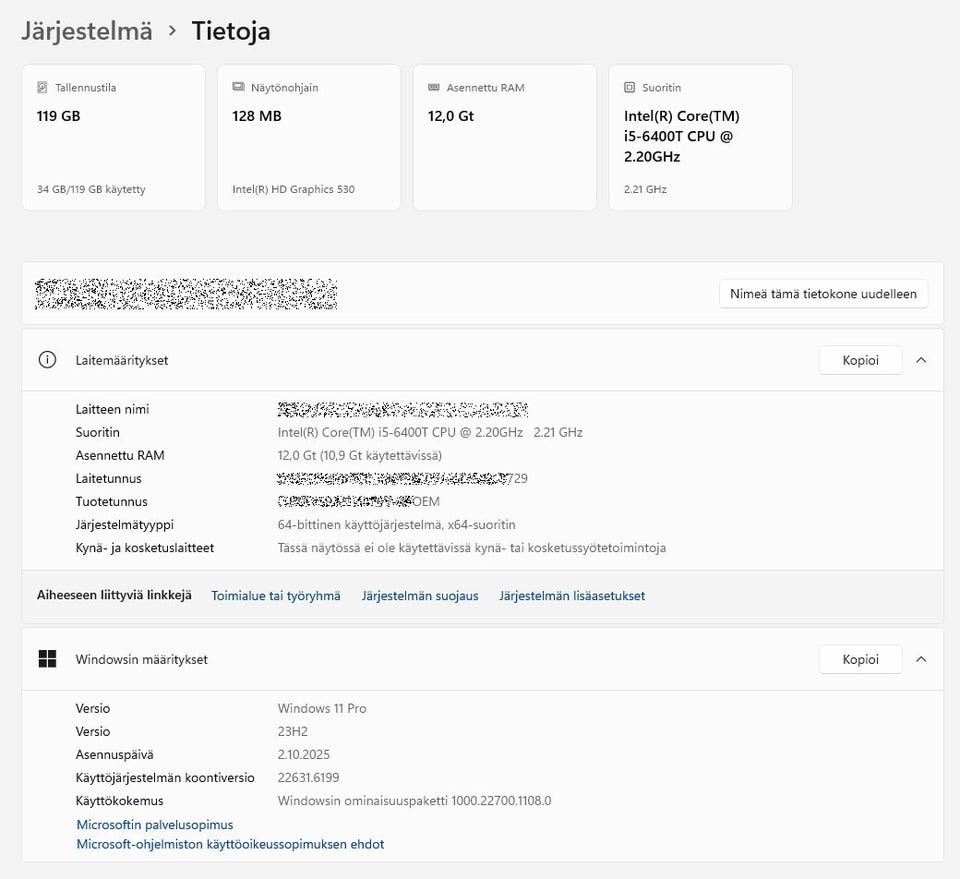Click the Suoritin processor icon
The height and width of the screenshot is (879, 960).
629,88
